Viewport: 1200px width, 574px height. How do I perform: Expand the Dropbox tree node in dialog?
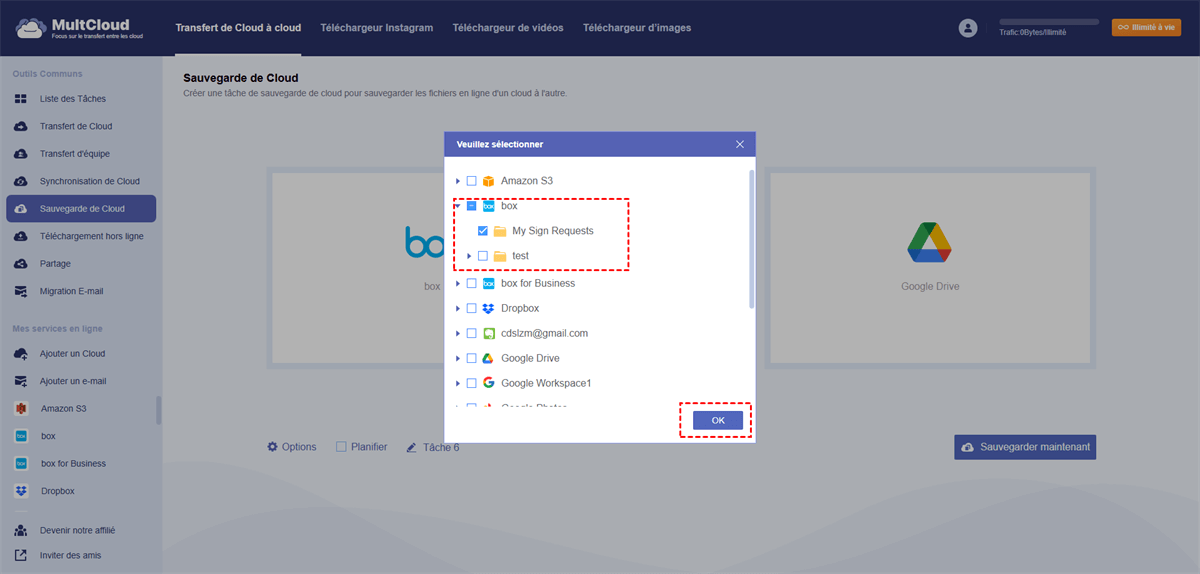[x=458, y=308]
